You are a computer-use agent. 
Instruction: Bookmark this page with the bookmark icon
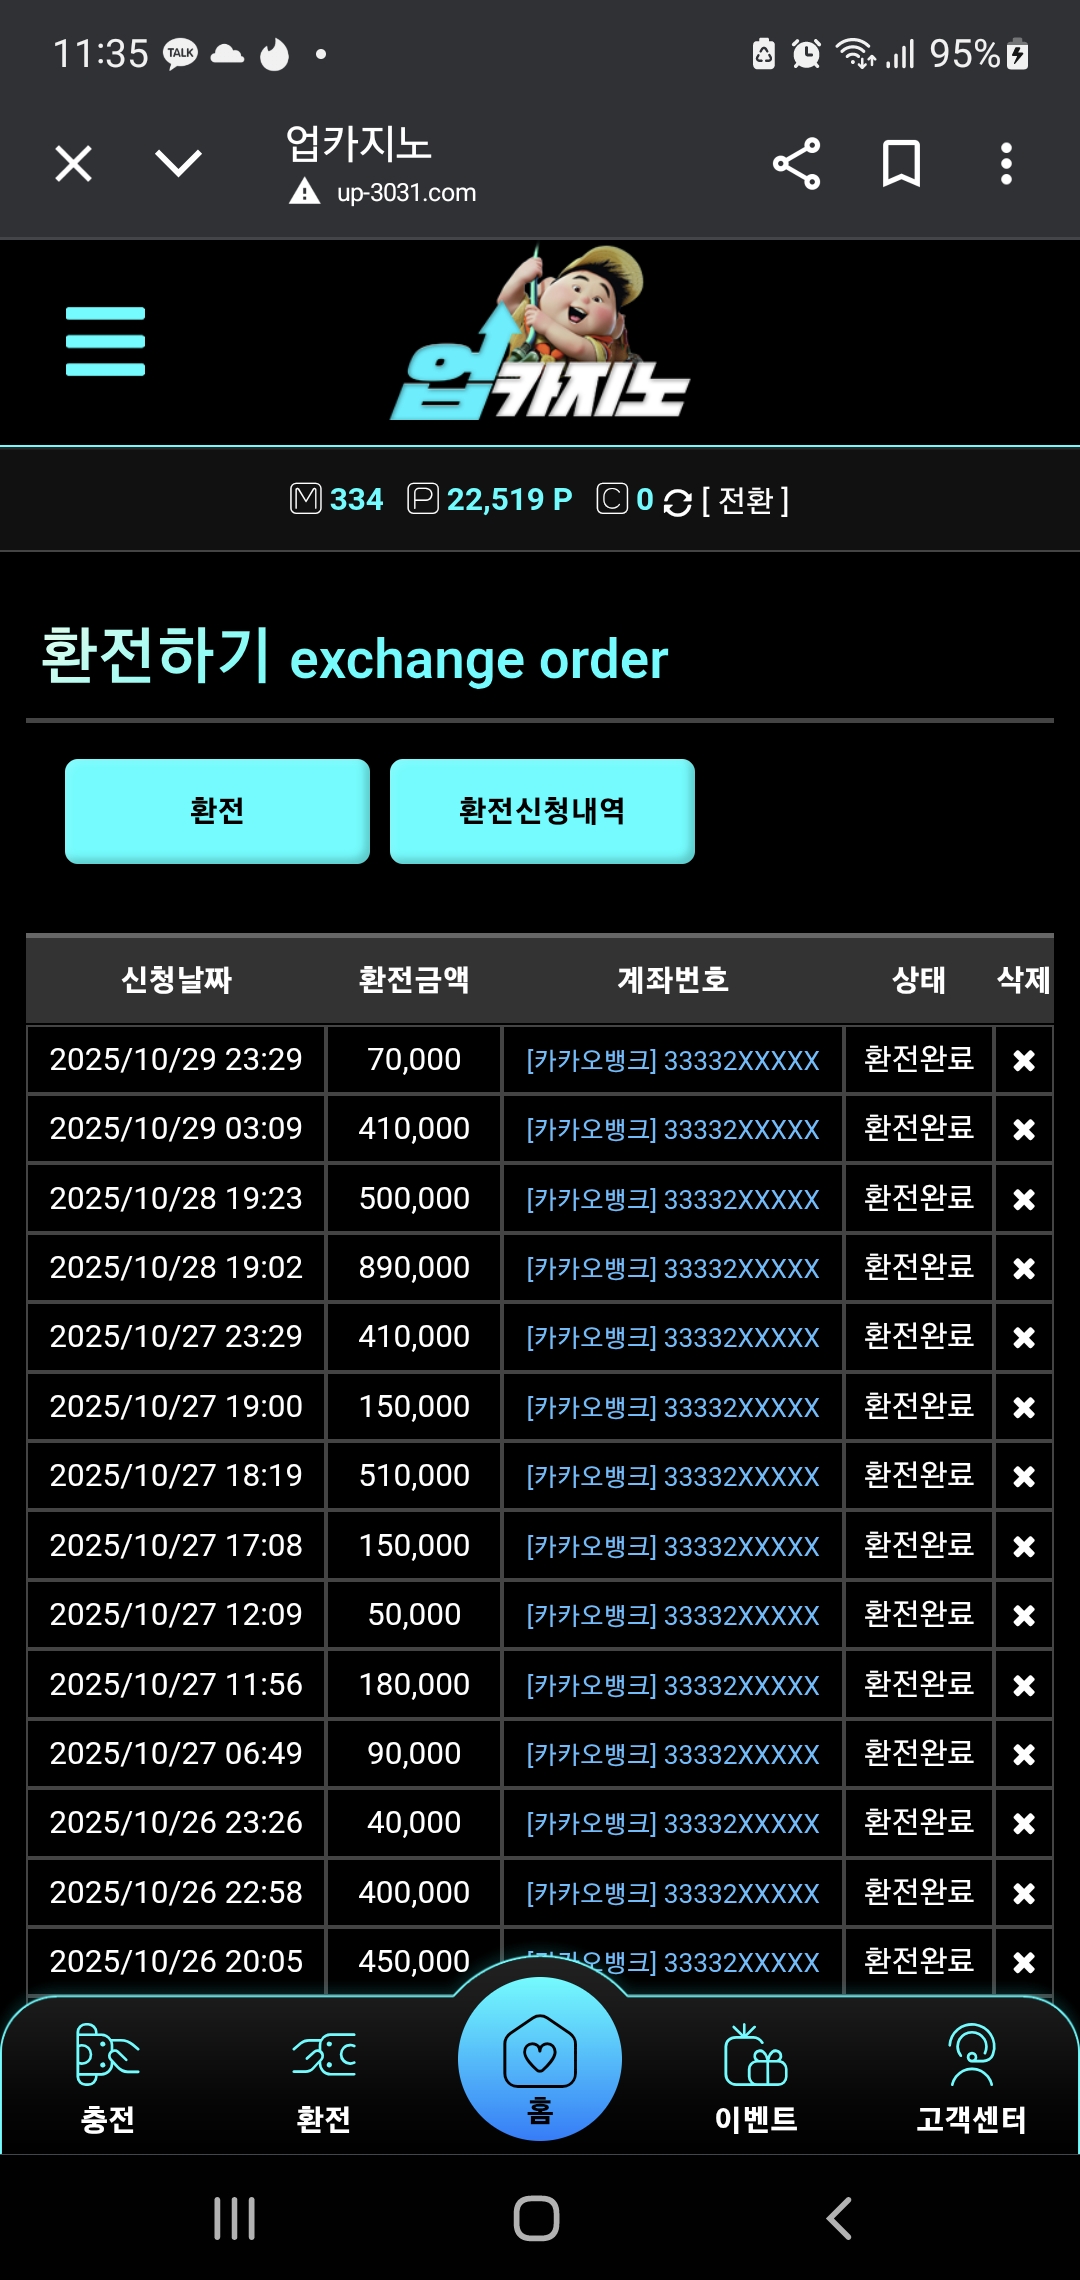tap(901, 164)
